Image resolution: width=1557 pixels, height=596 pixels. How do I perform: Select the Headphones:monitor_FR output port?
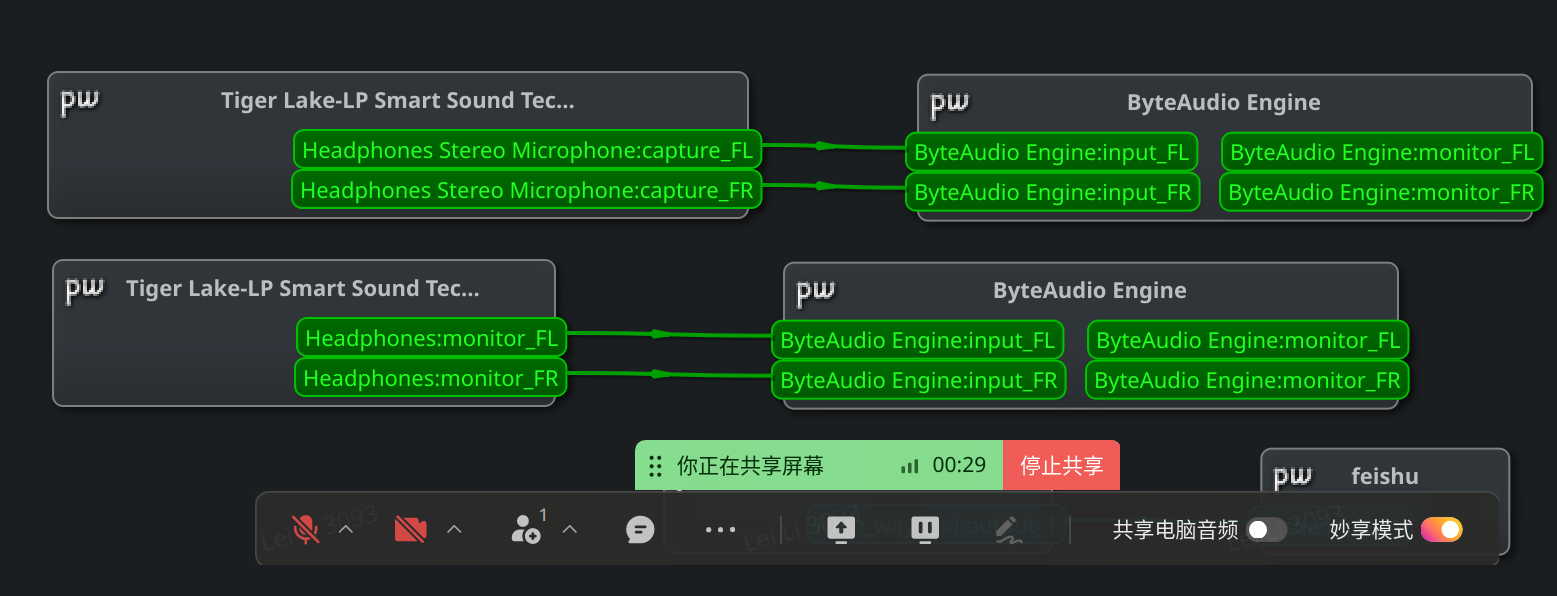[x=431, y=379]
